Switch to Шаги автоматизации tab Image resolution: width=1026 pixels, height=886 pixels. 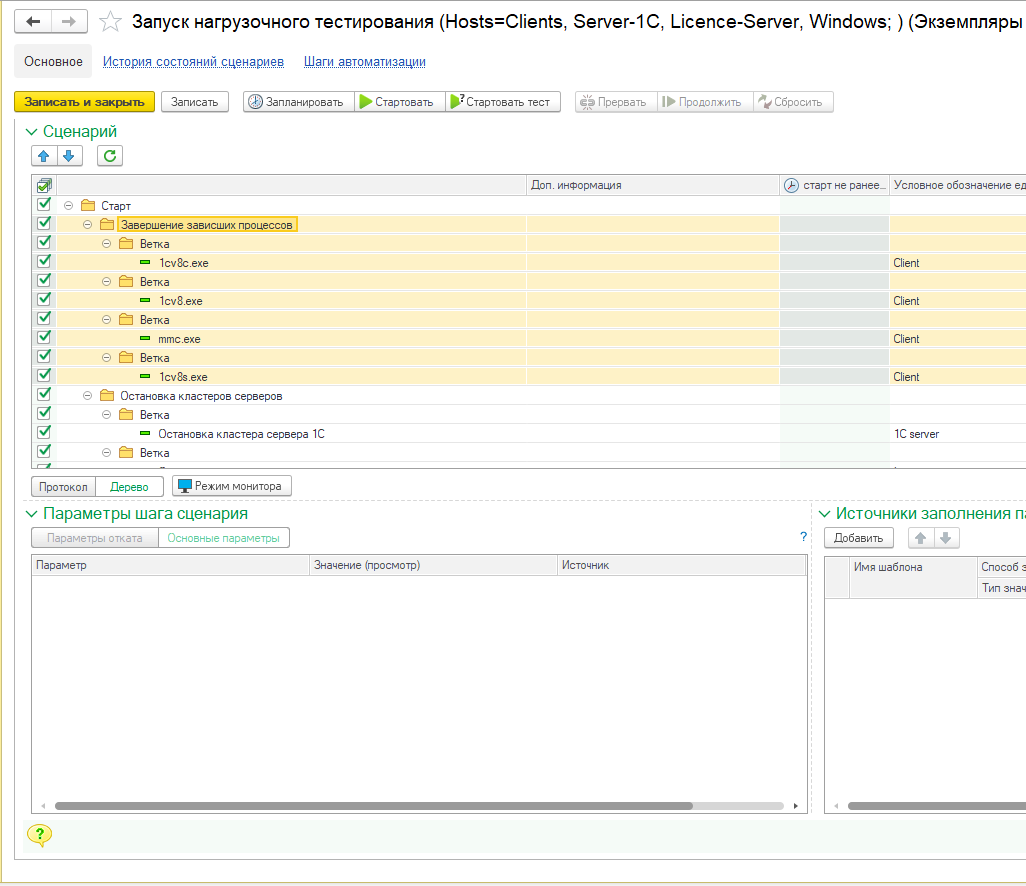point(364,62)
